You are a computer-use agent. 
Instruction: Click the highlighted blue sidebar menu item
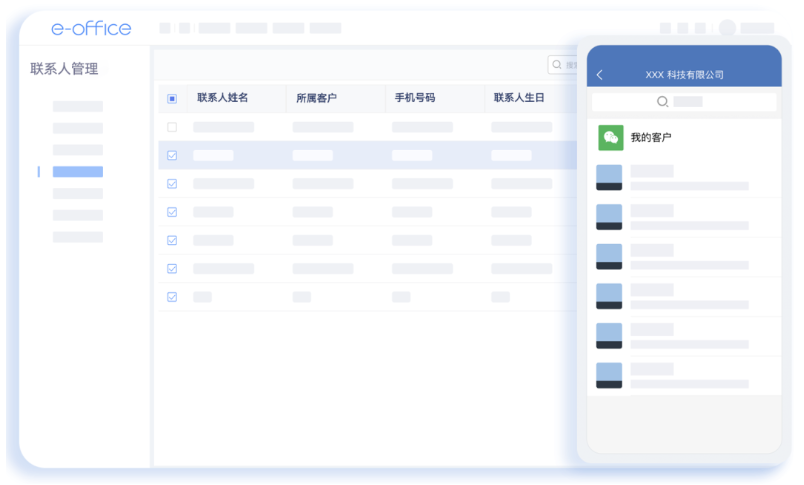[78, 172]
